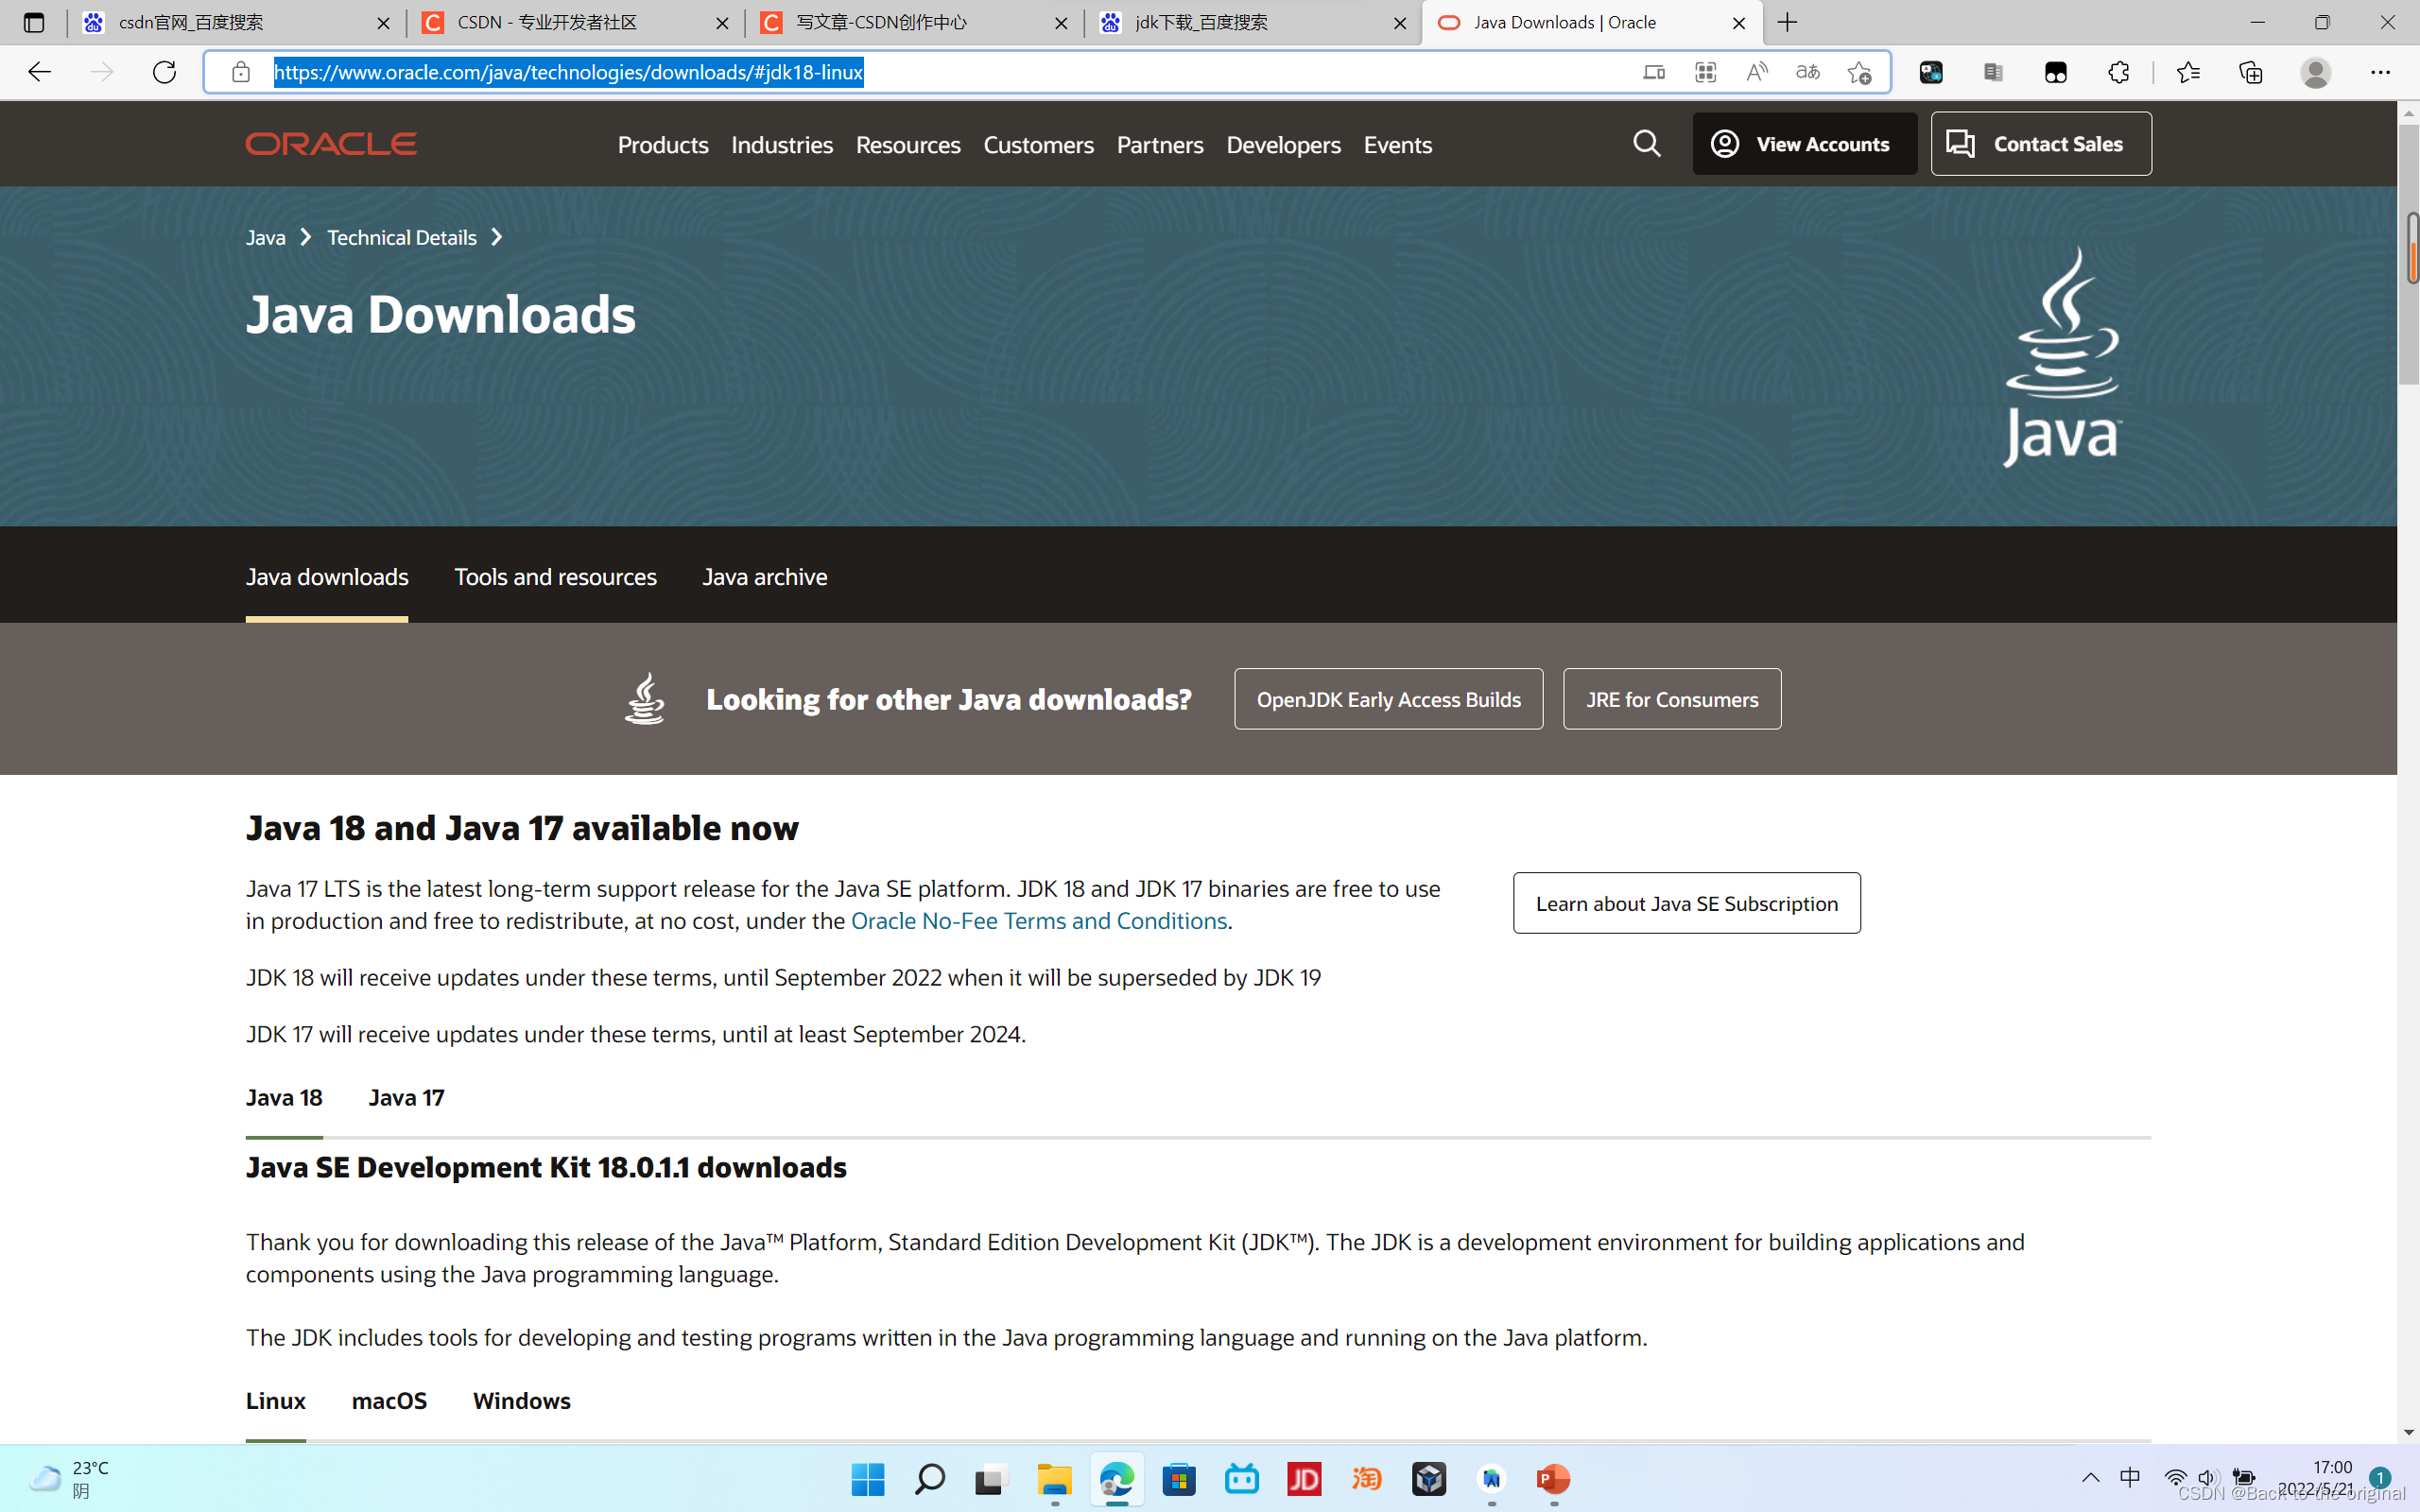Viewport: 2420px width, 1512px height.
Task: Click Learn about Java SE Subscription
Action: coord(1686,903)
